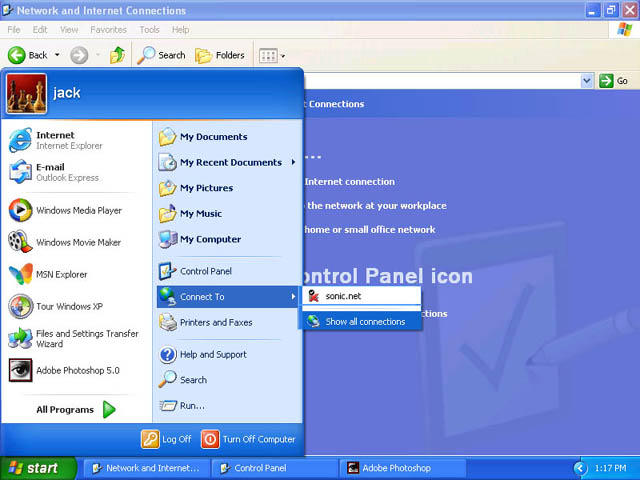
Task: Open the Help menu
Action: (180, 30)
